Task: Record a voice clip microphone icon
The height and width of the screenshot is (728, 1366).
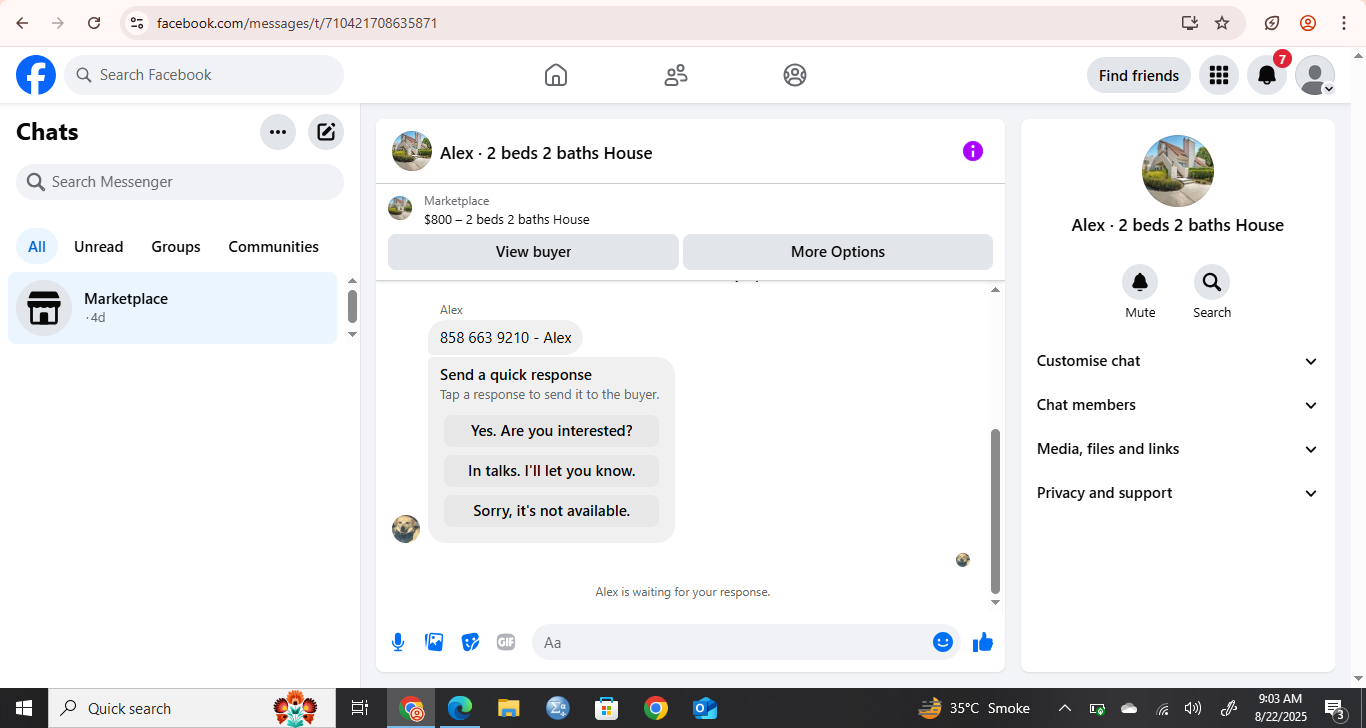Action: pyautogui.click(x=398, y=642)
